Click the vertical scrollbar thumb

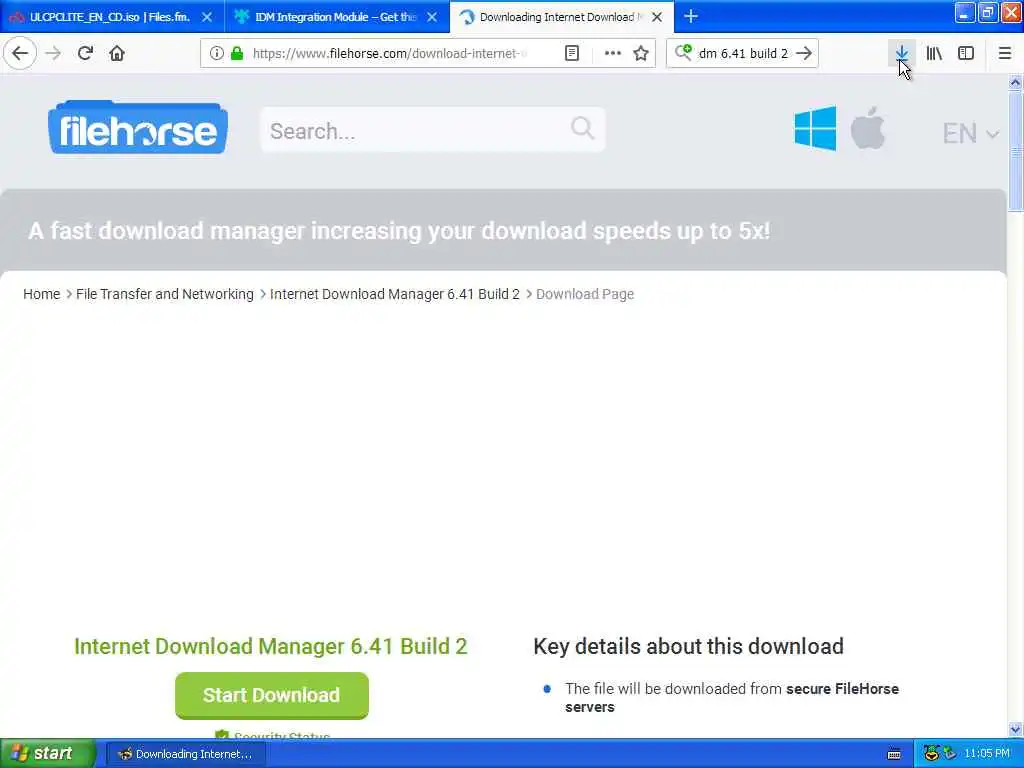point(1015,152)
